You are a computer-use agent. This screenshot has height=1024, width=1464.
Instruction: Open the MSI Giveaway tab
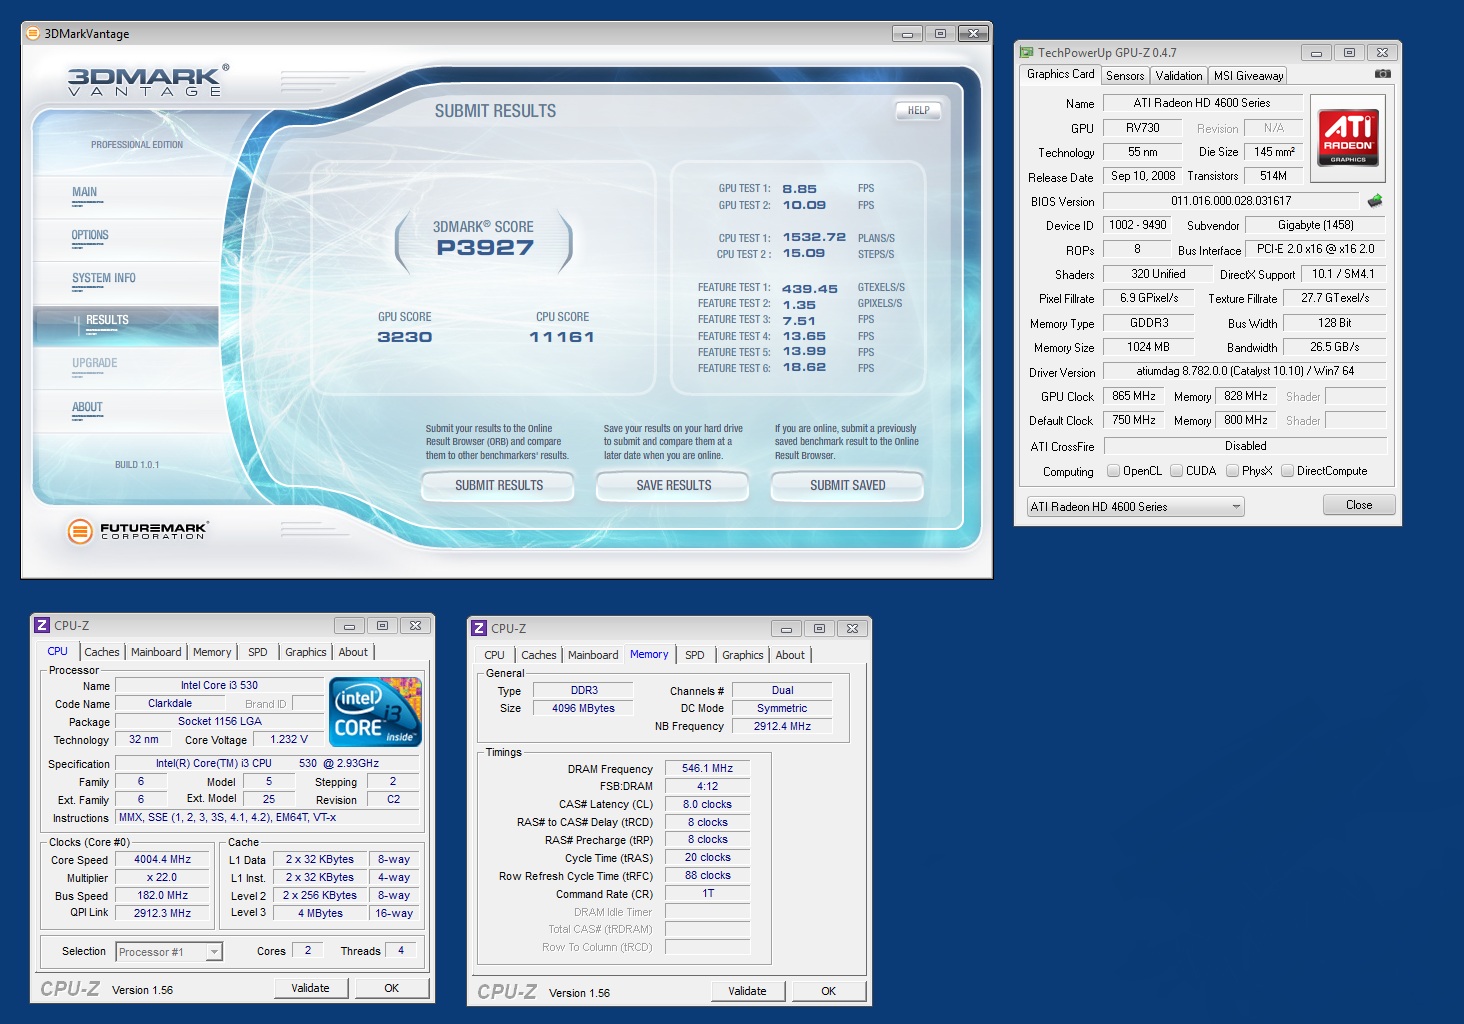pos(1248,76)
